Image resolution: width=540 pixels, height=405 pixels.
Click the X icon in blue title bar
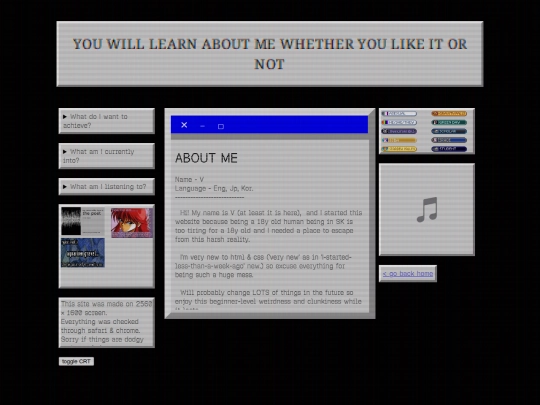pyautogui.click(x=184, y=125)
